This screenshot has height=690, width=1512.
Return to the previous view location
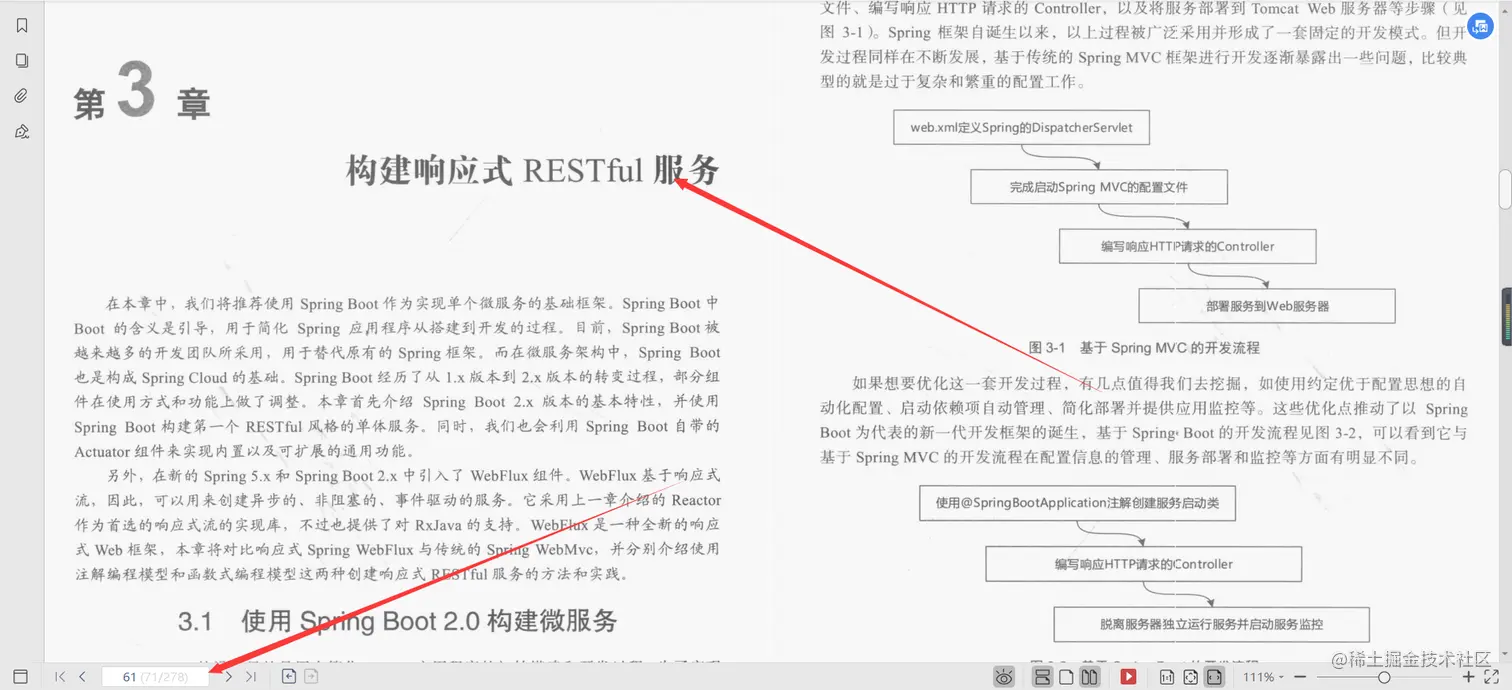click(287, 676)
